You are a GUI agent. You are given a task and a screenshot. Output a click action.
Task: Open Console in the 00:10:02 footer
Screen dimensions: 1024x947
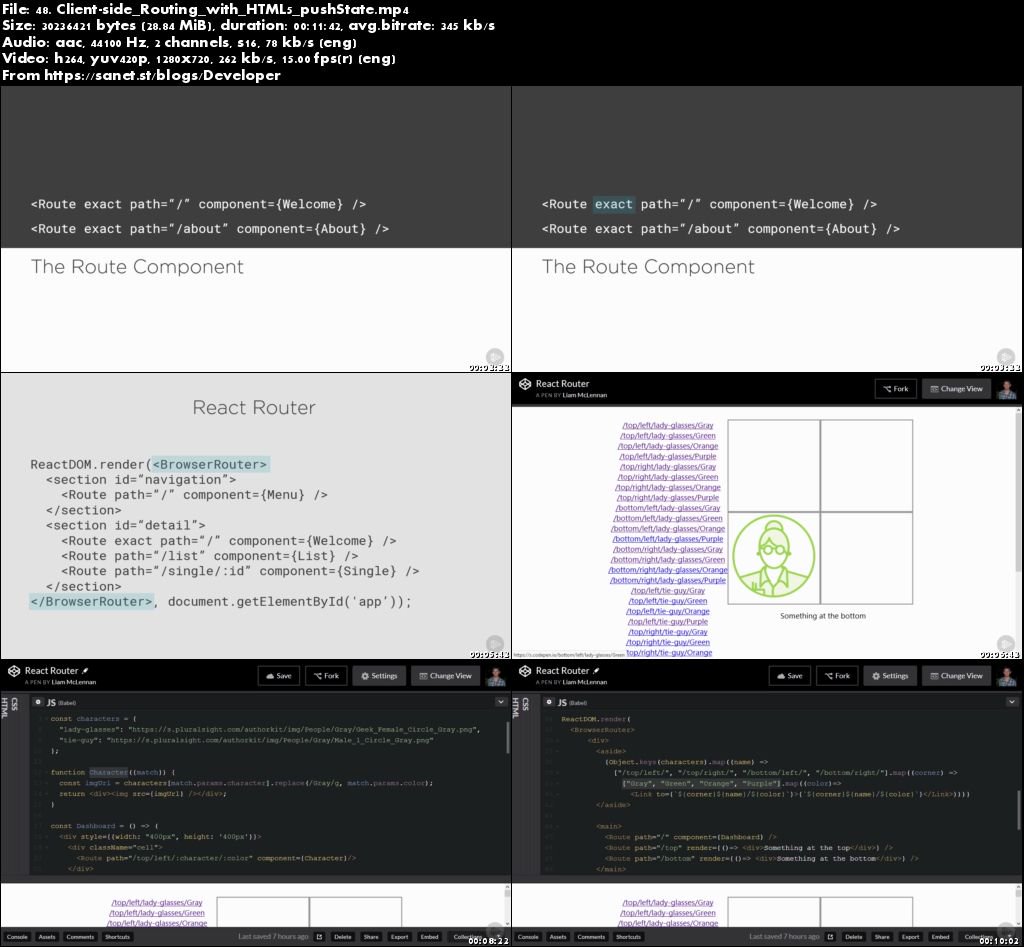(x=528, y=937)
